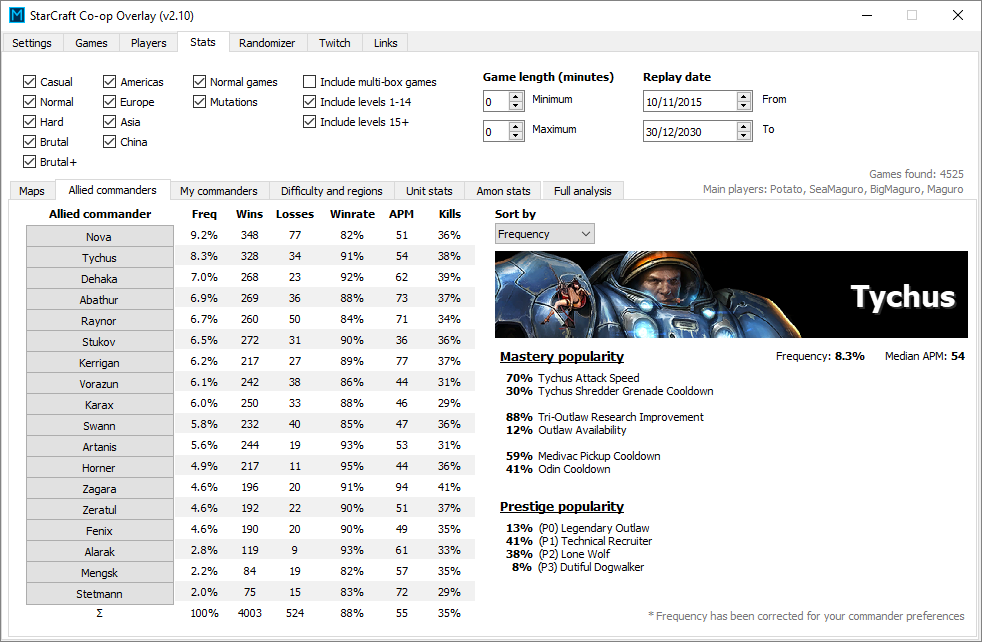
Task: Click the To date field 30/12/2030
Action: coord(690,132)
